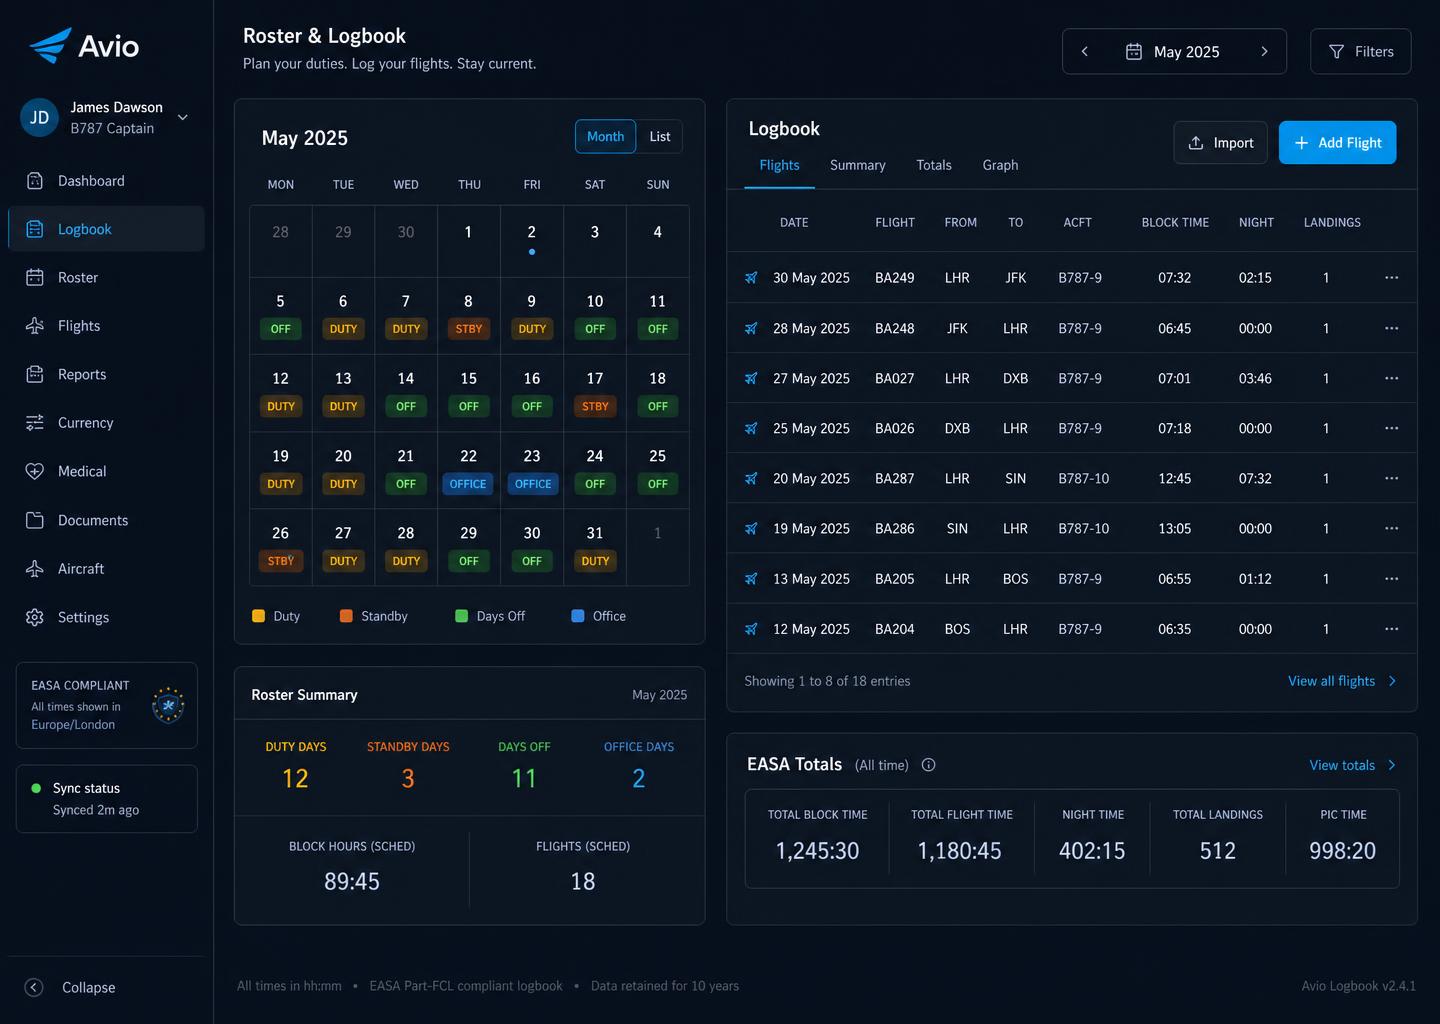Open Dashboard from sidebar icon
Screen dimensions: 1440x1024
tap(35, 181)
